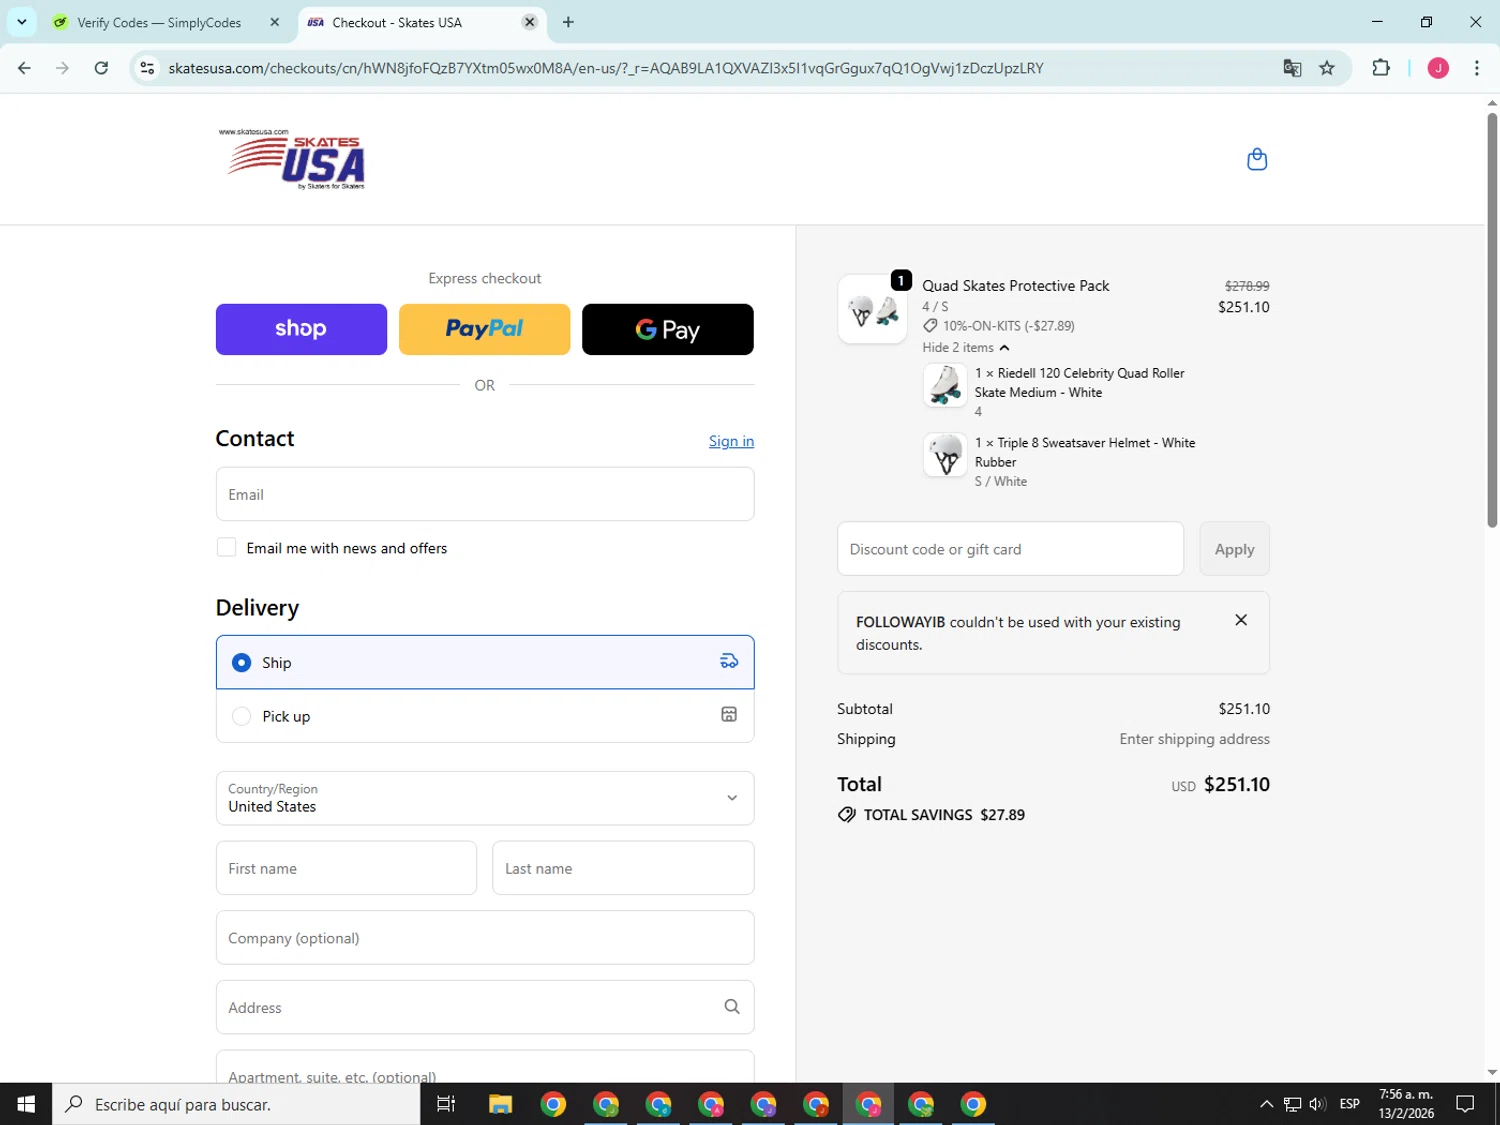1500x1125 pixels.
Task: Open the tab search dropdown arrow
Action: [21, 22]
